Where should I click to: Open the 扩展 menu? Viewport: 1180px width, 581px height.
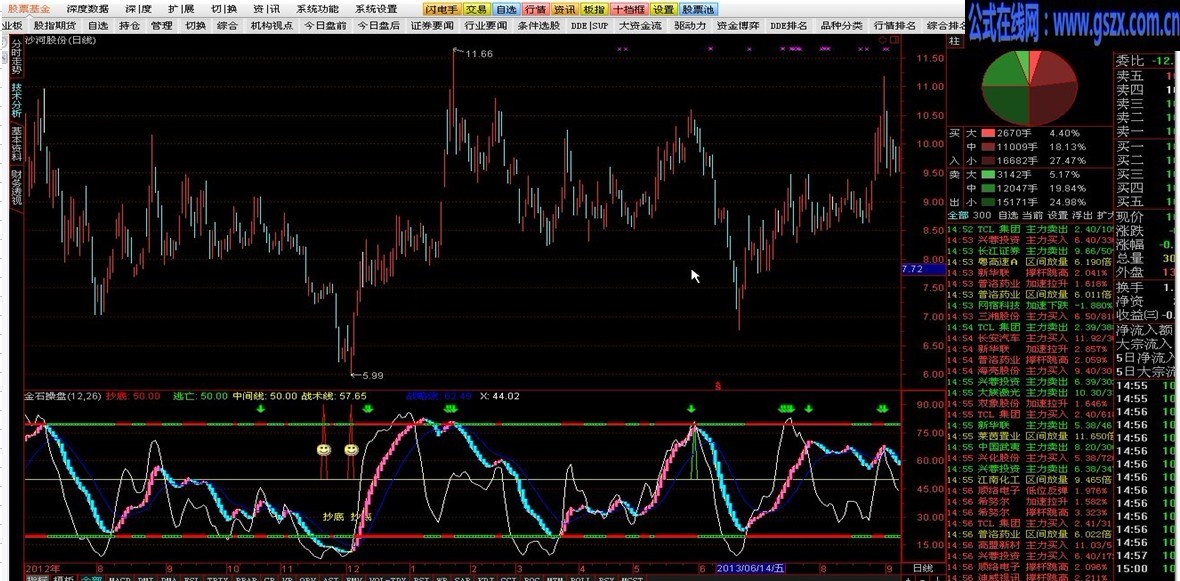point(181,9)
